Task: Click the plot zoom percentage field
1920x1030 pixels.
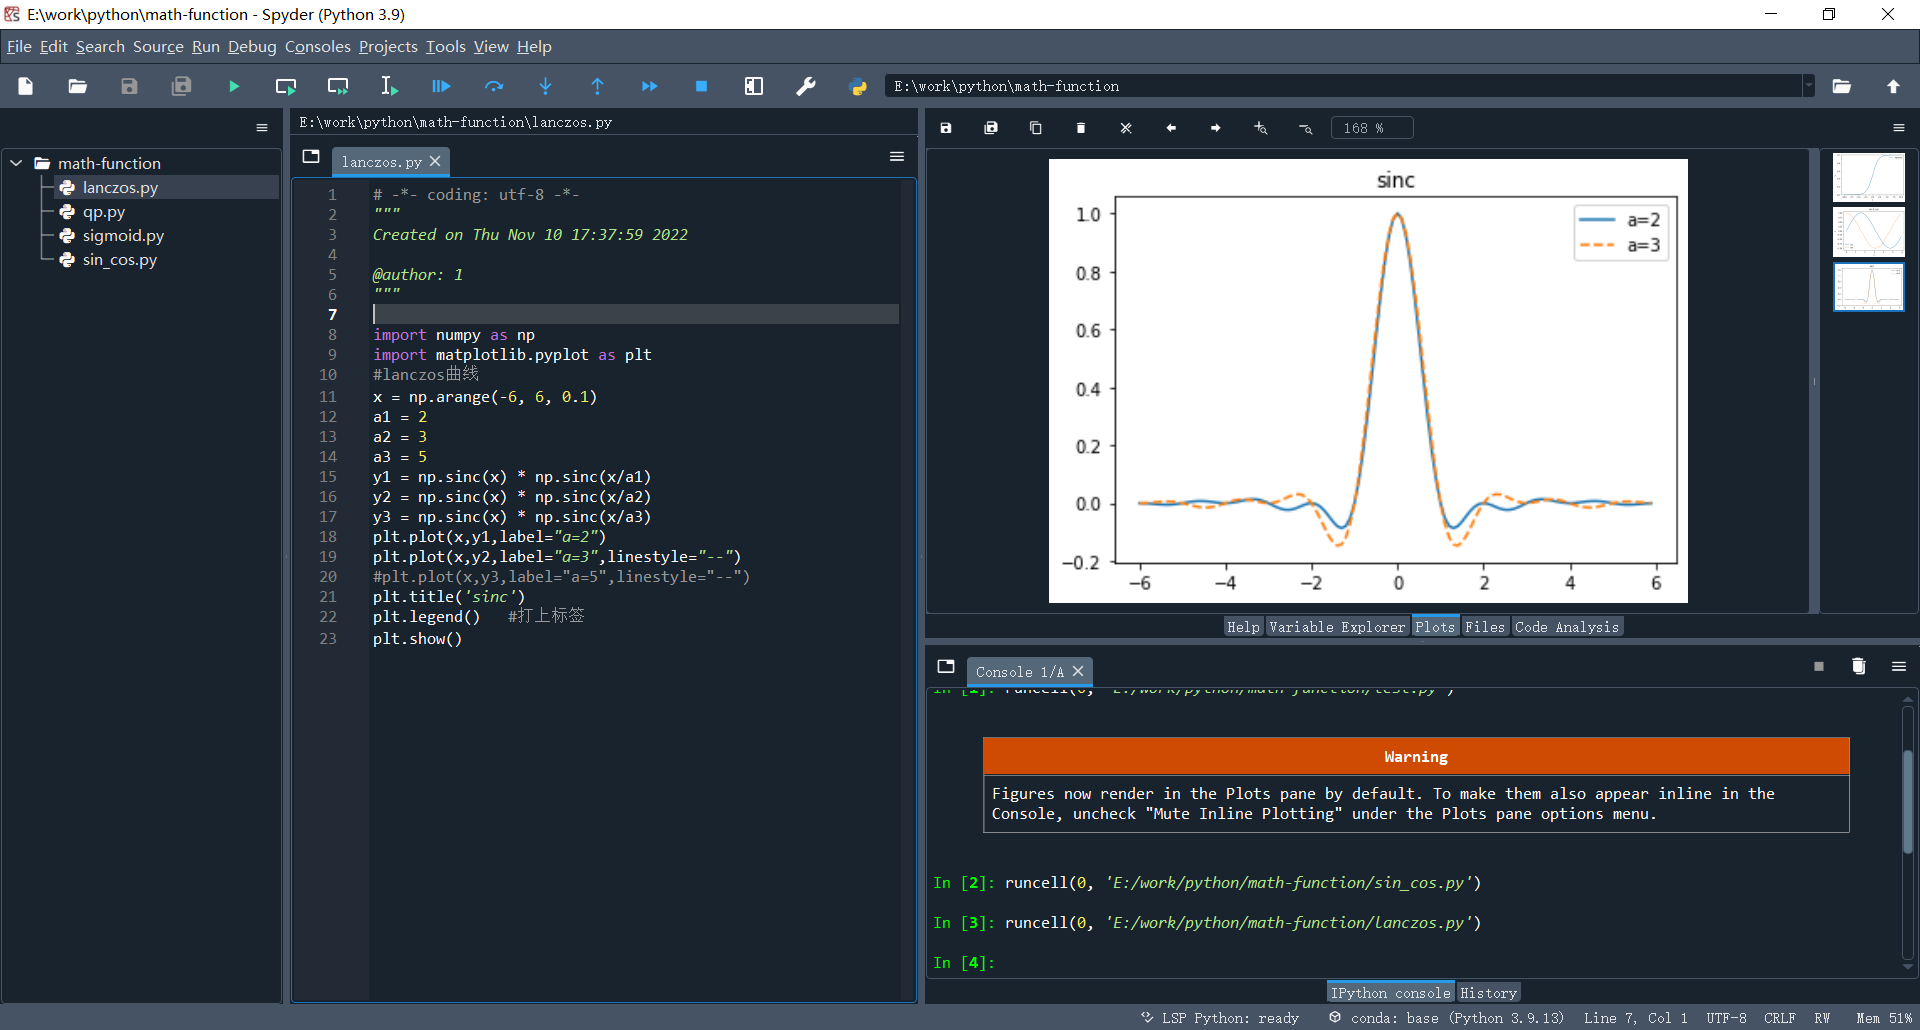Action: [1371, 128]
